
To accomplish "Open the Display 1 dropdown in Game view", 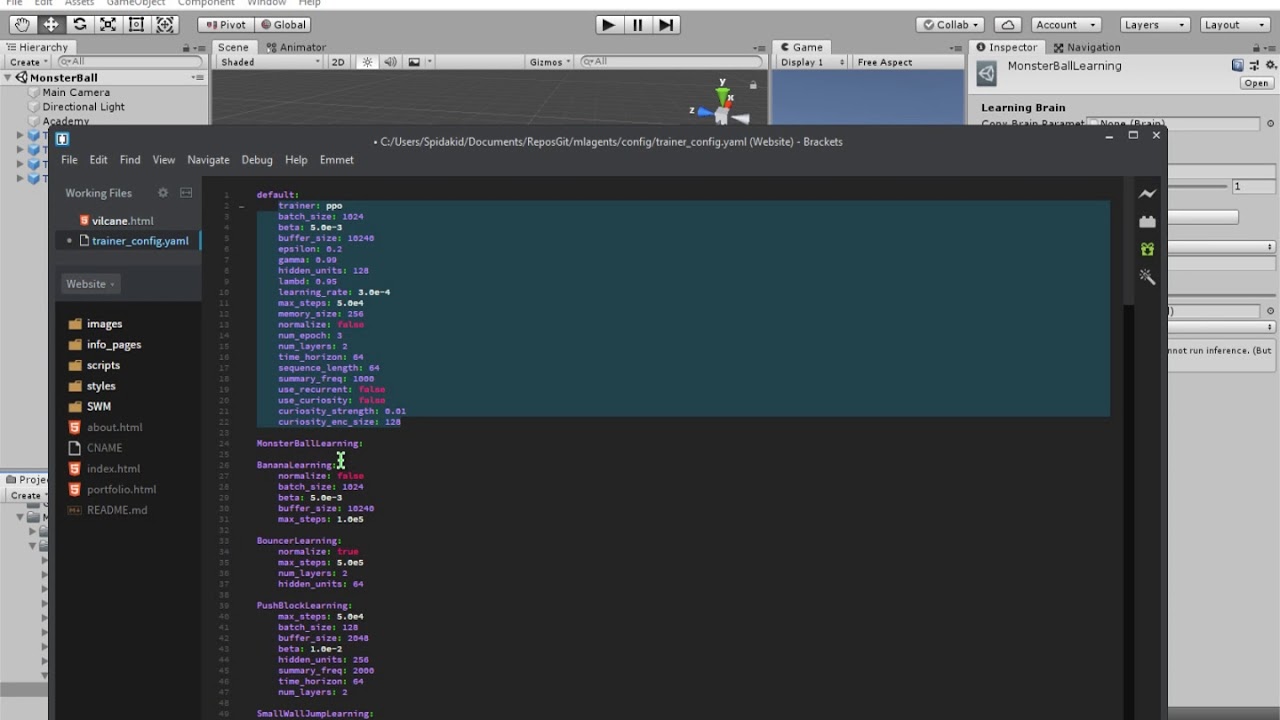I will tap(811, 62).
